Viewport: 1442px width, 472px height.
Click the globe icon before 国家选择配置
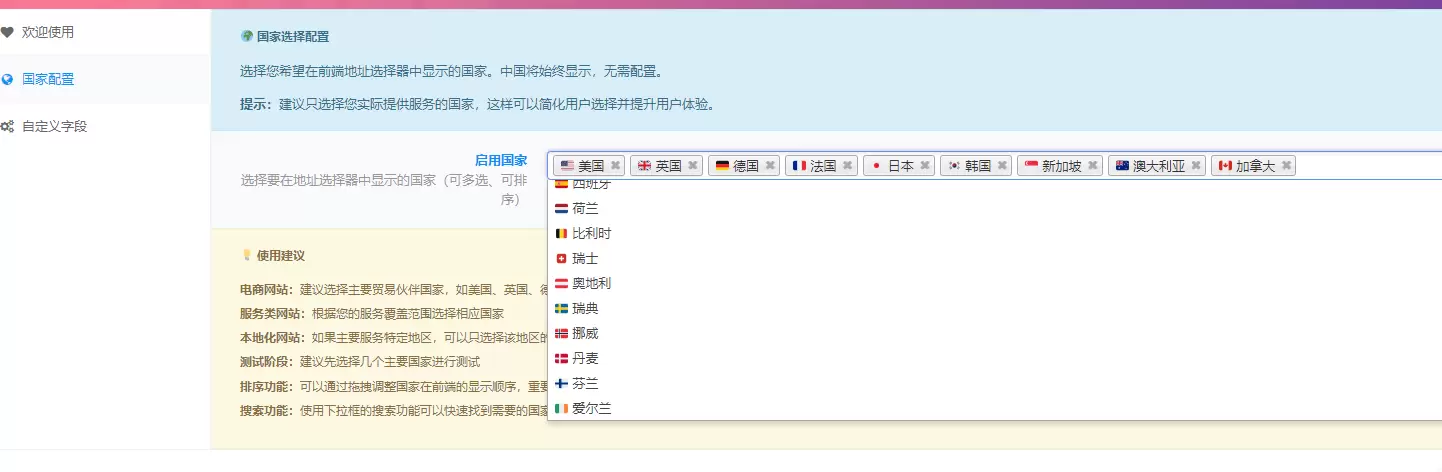click(247, 36)
